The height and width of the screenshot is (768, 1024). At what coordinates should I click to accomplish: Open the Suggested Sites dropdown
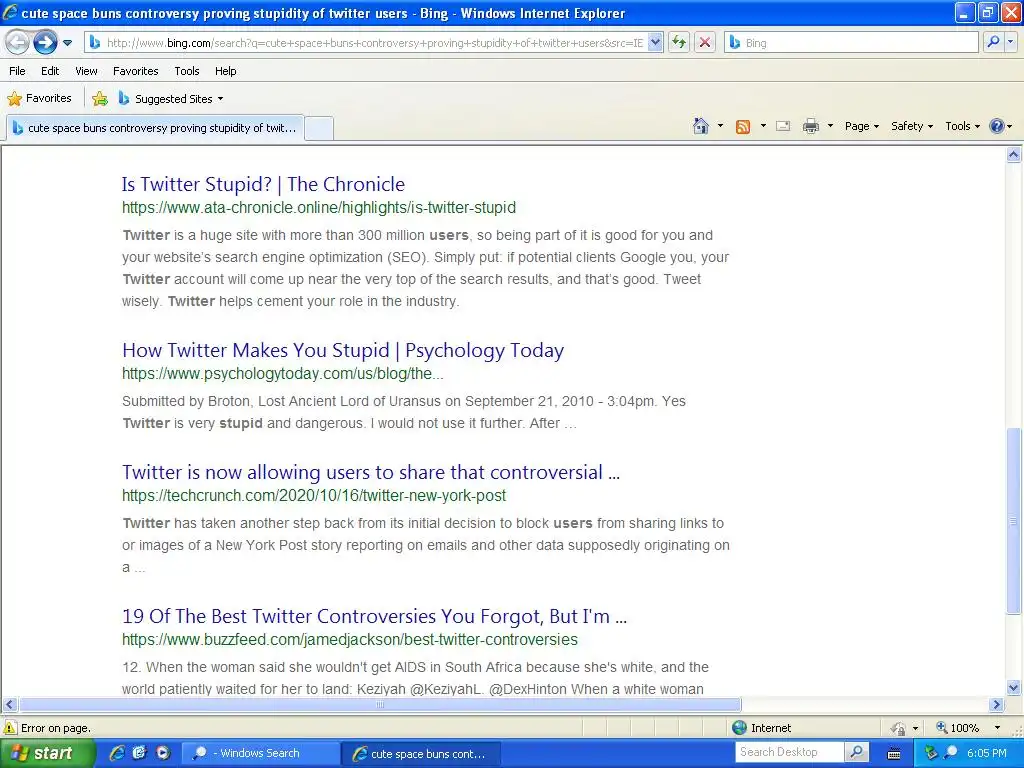[171, 99]
